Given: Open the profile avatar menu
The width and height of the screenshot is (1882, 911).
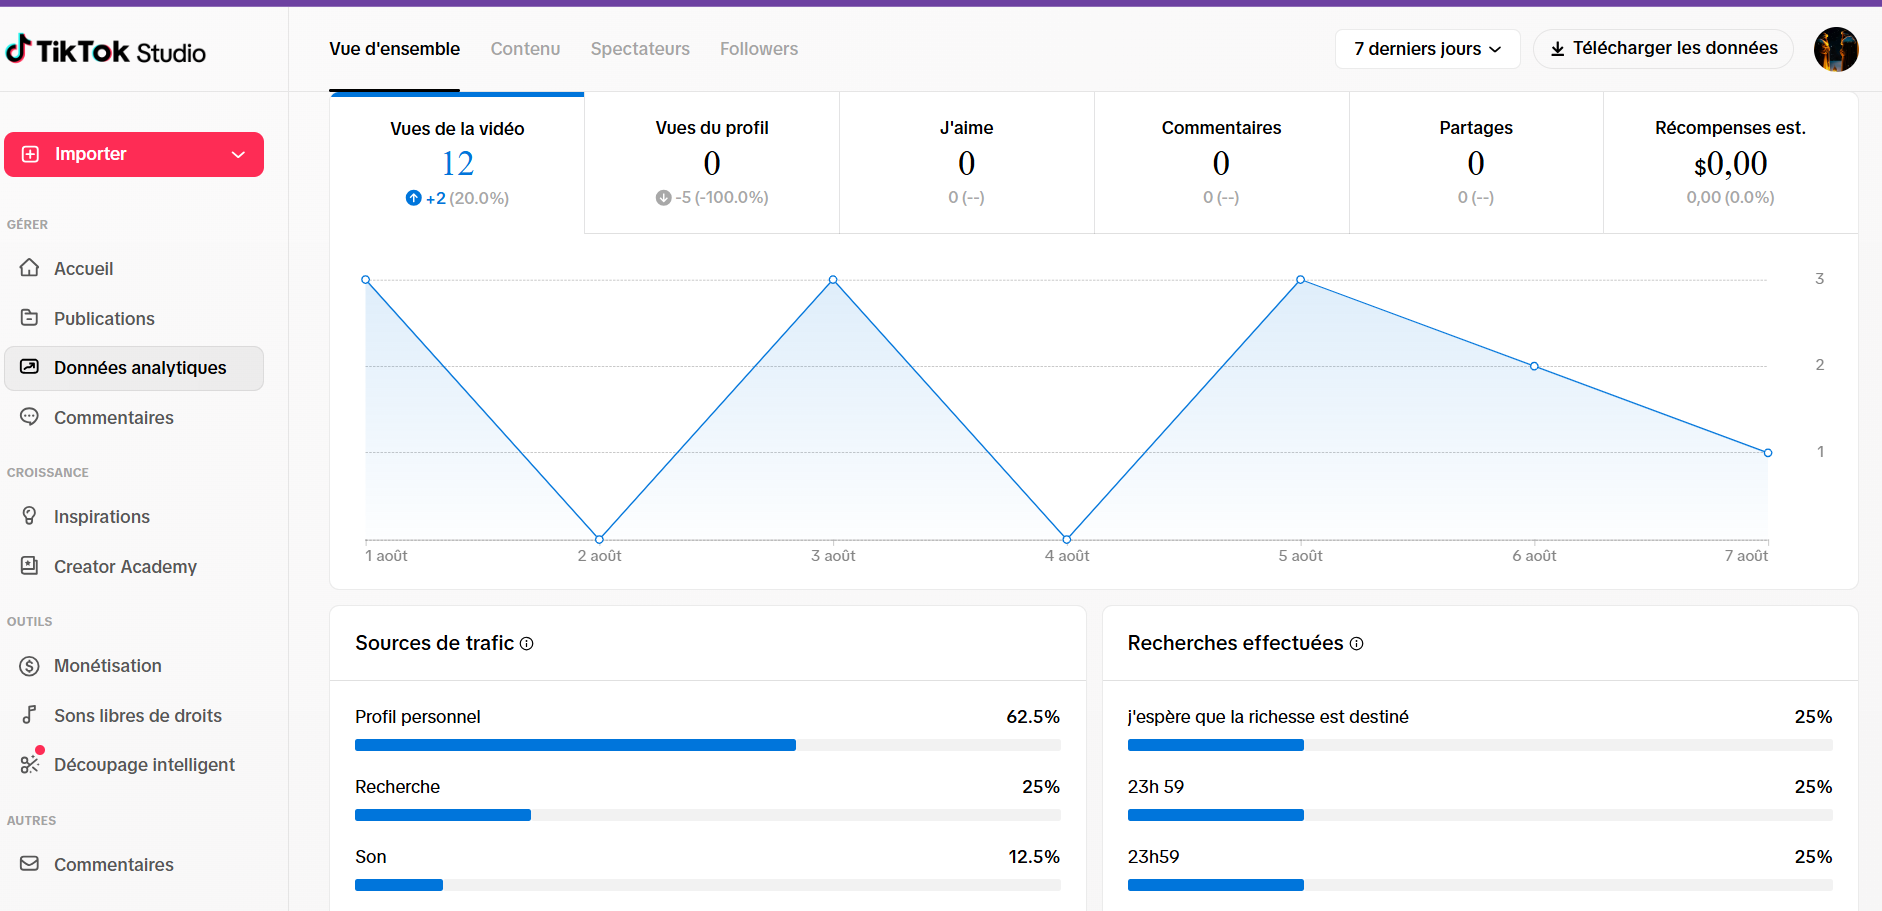Looking at the screenshot, I should (1836, 49).
